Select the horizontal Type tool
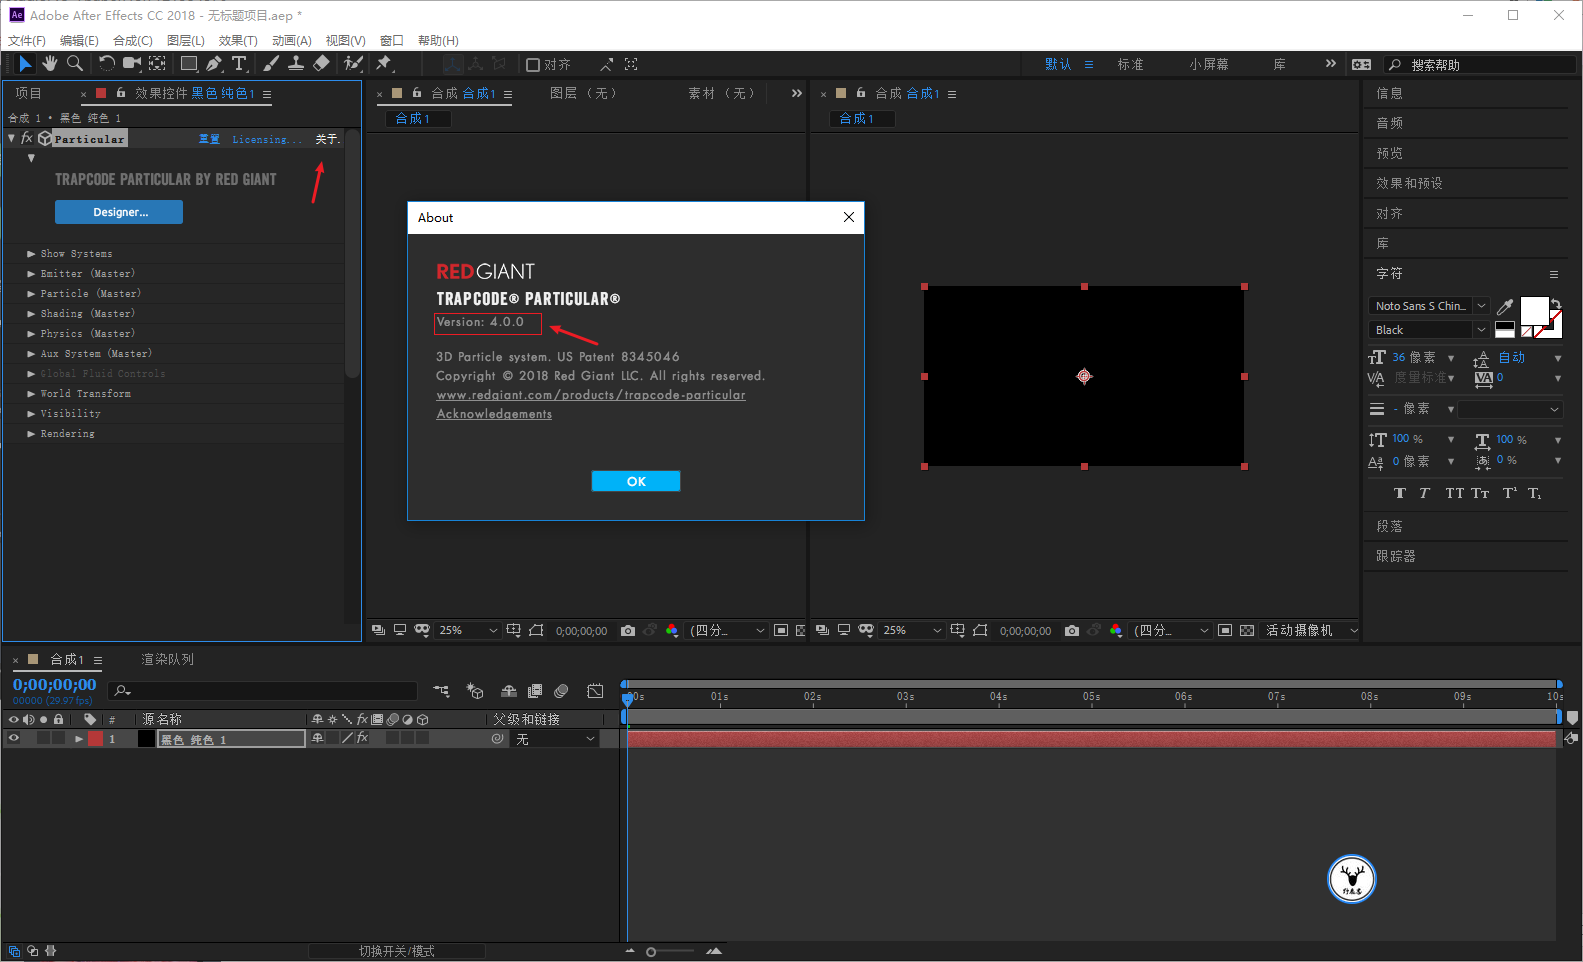1583x962 pixels. pos(239,64)
